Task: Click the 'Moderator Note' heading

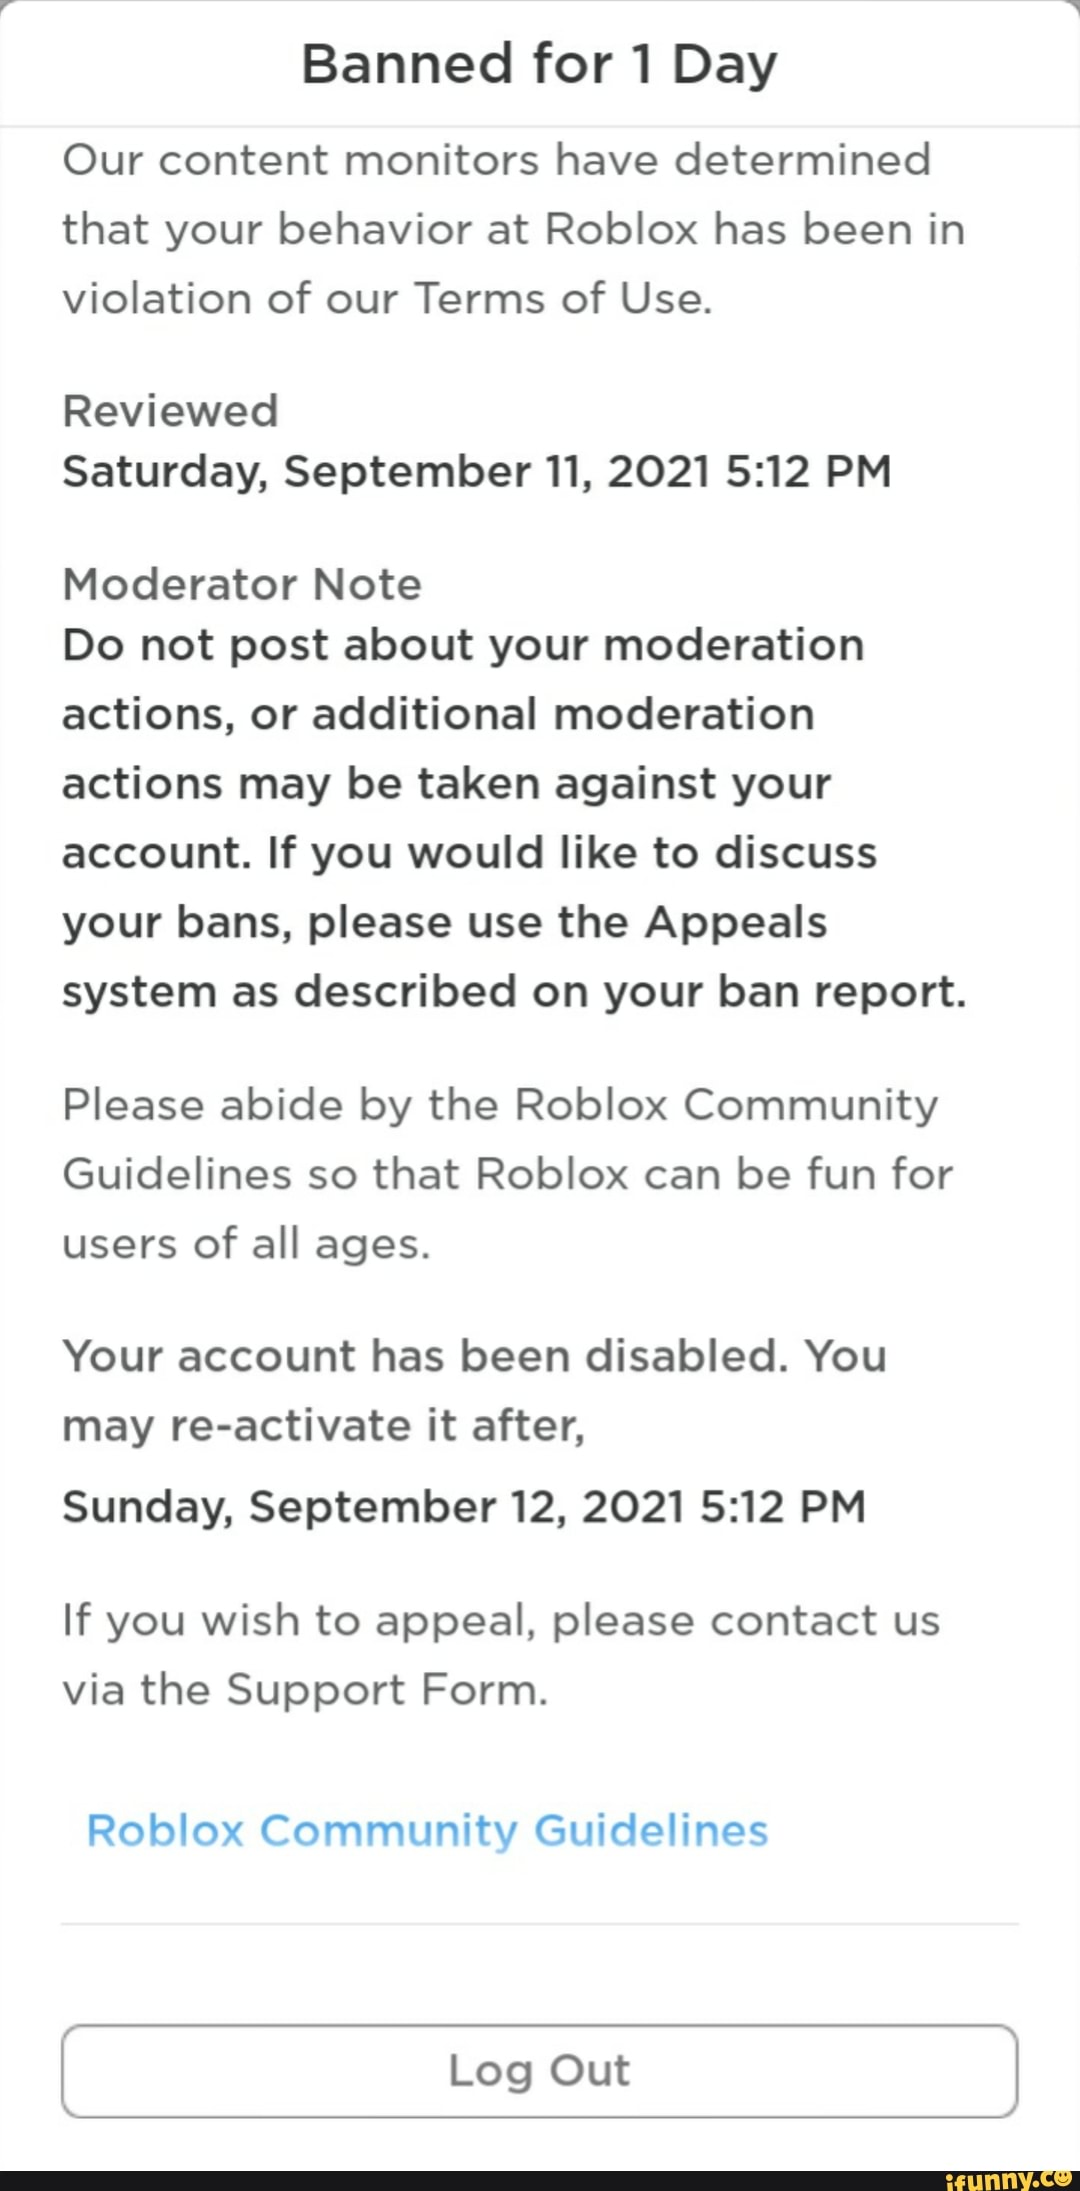Action: pos(242,584)
